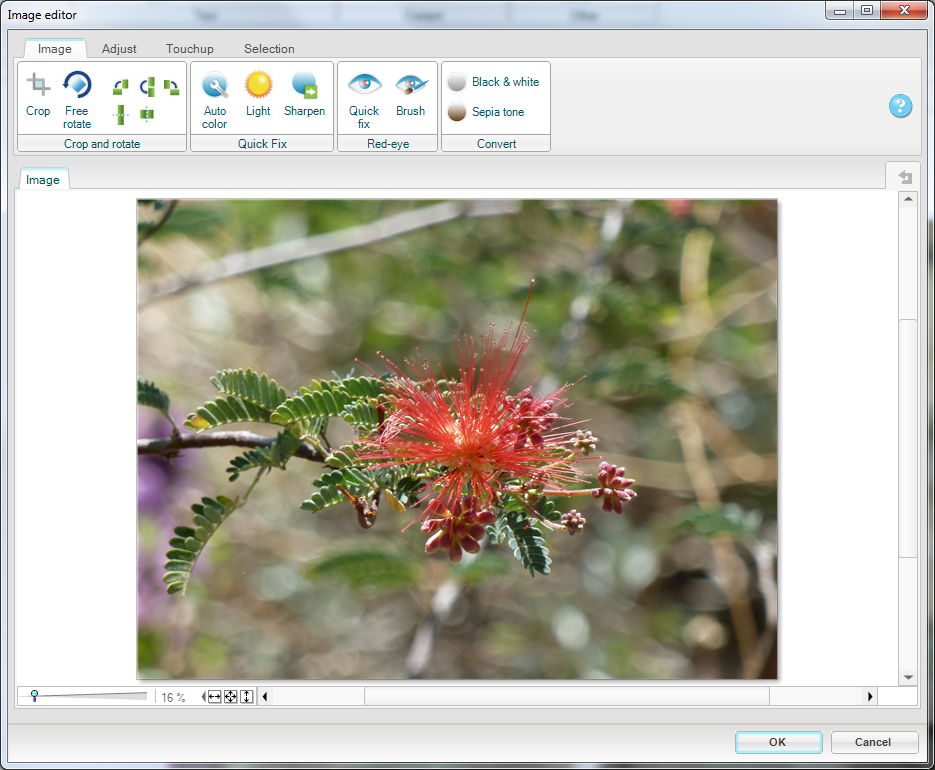Click the vertical scrollbar down arrow
The width and height of the screenshot is (935, 770).
pos(908,677)
